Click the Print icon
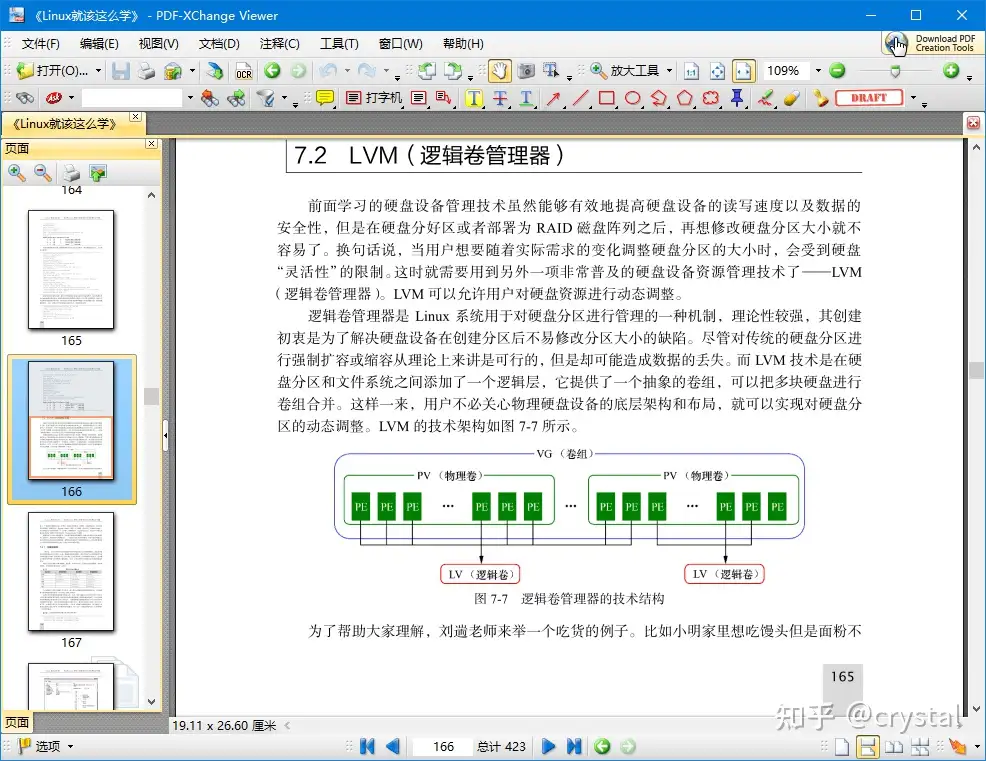The width and height of the screenshot is (986, 761). pyautogui.click(x=146, y=71)
